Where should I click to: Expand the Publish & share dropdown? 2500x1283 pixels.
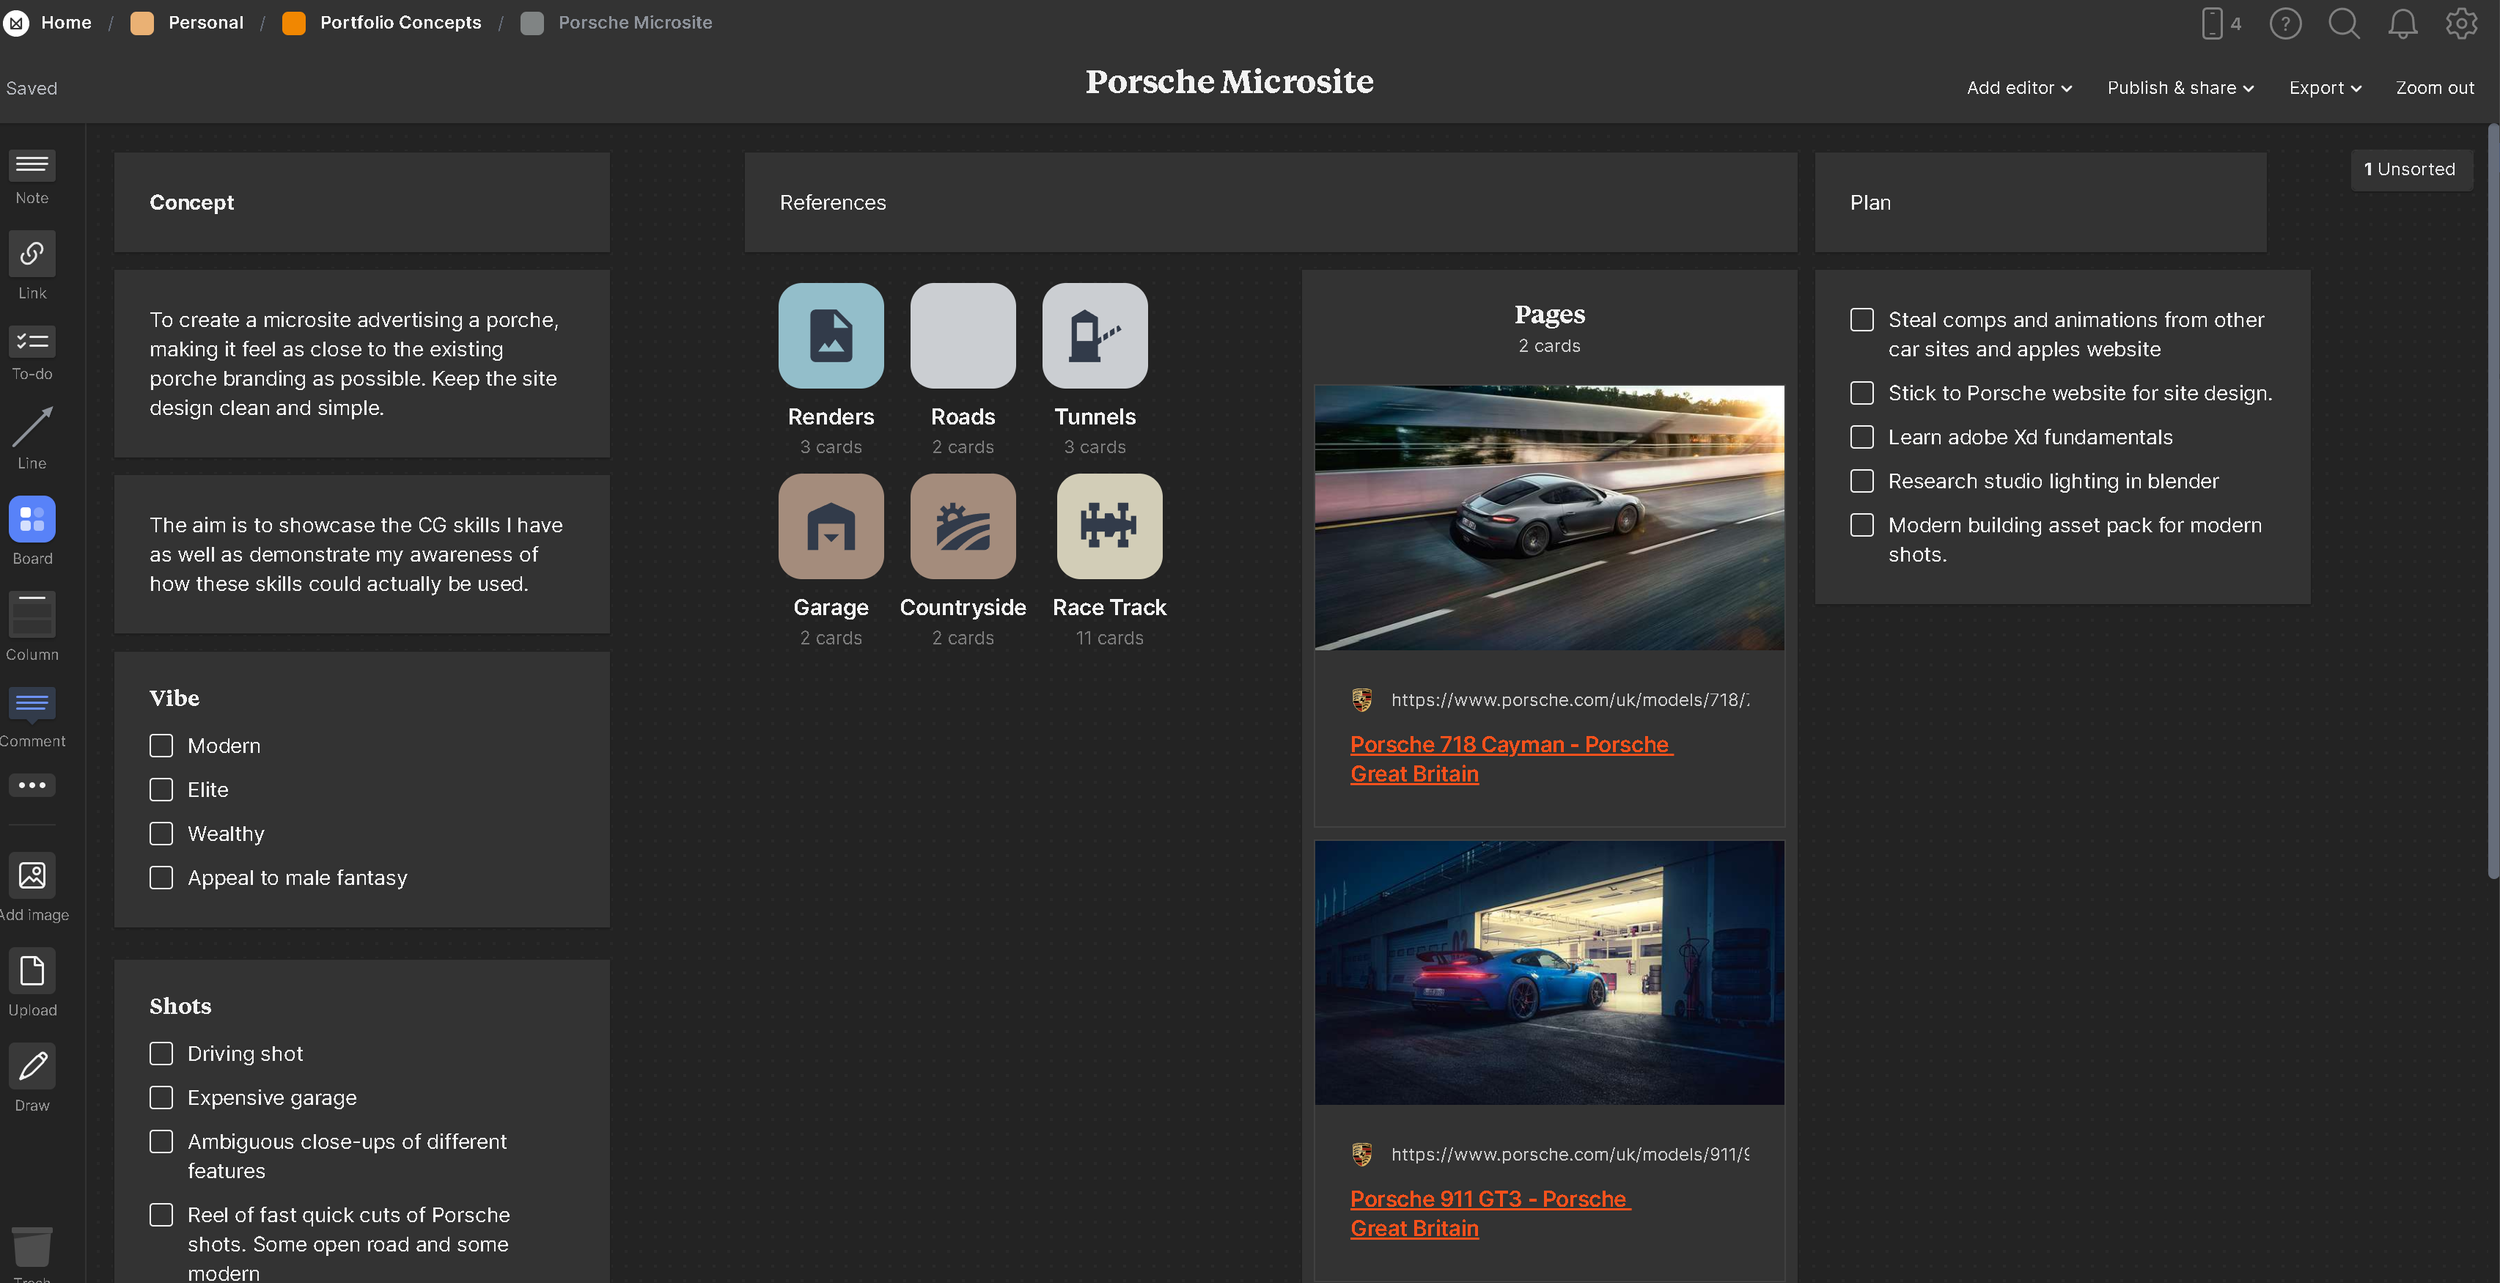2180,88
